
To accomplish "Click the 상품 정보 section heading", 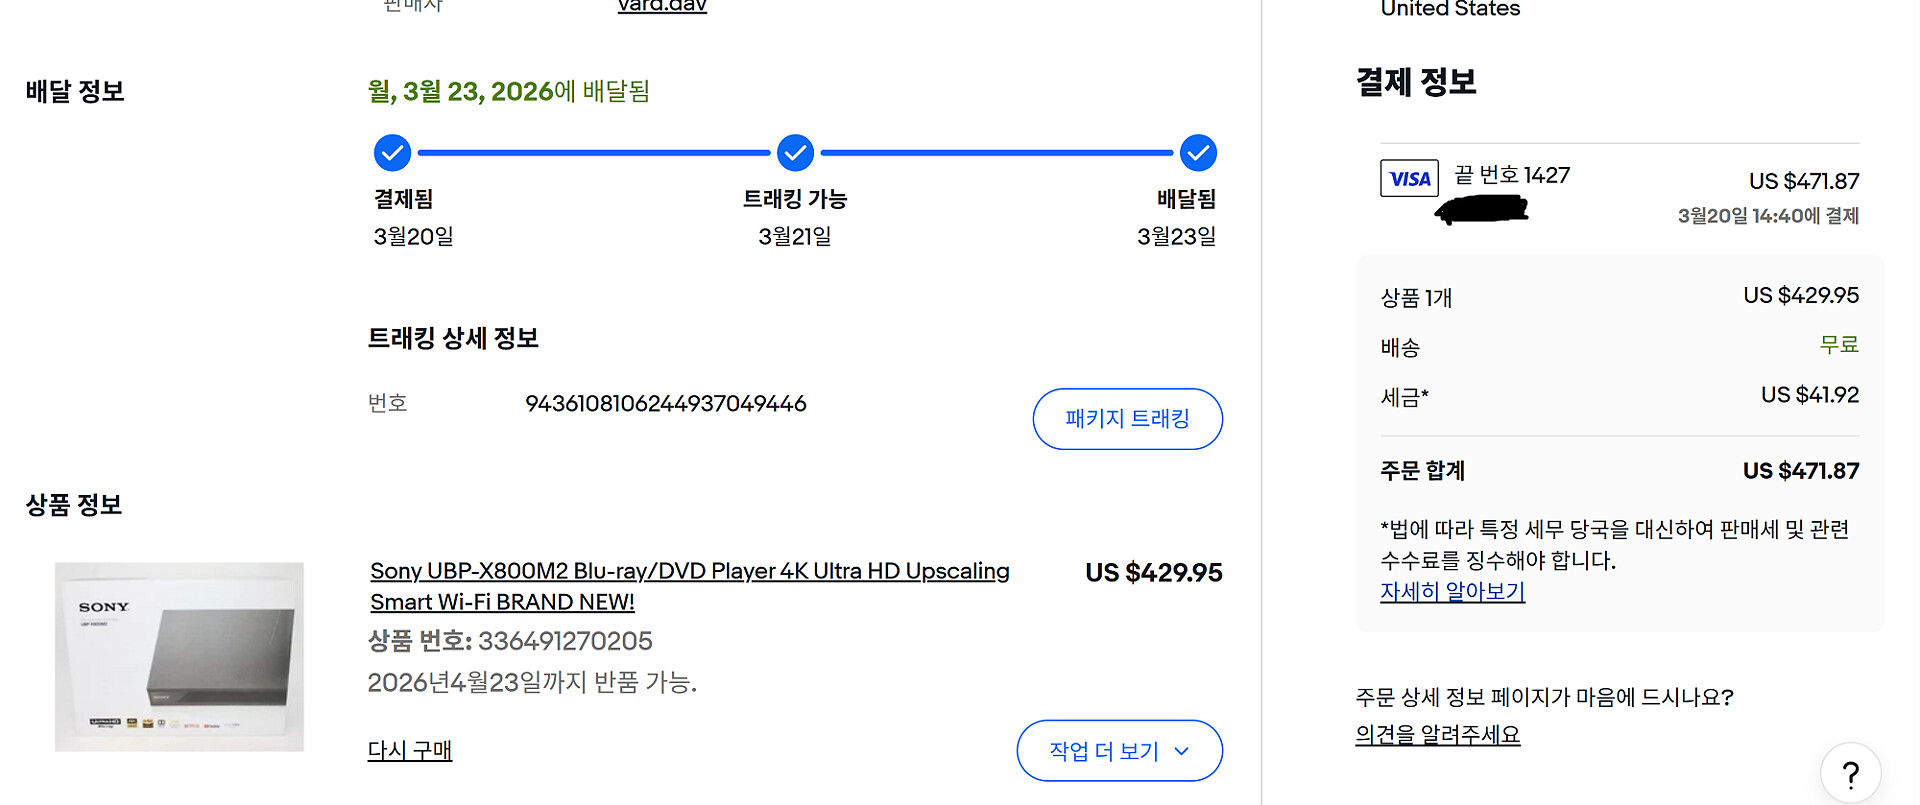I will (74, 505).
